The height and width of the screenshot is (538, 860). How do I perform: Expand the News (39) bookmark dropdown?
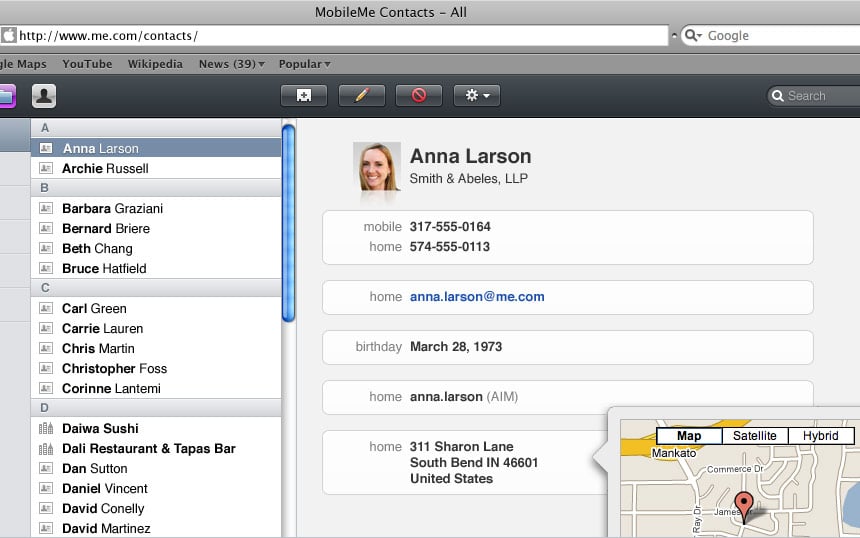tap(231, 64)
